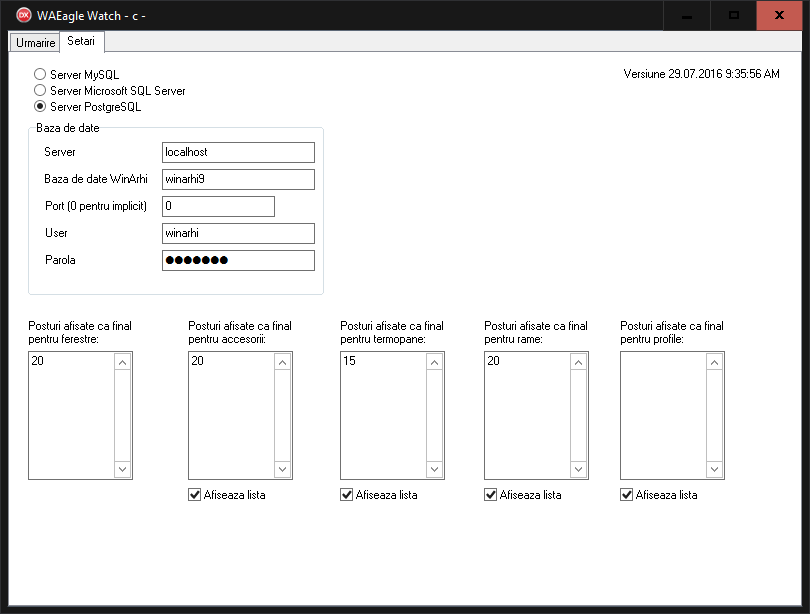Click scroll down arrow in accesorii list
Screen dimensions: 810x614
click(283, 469)
